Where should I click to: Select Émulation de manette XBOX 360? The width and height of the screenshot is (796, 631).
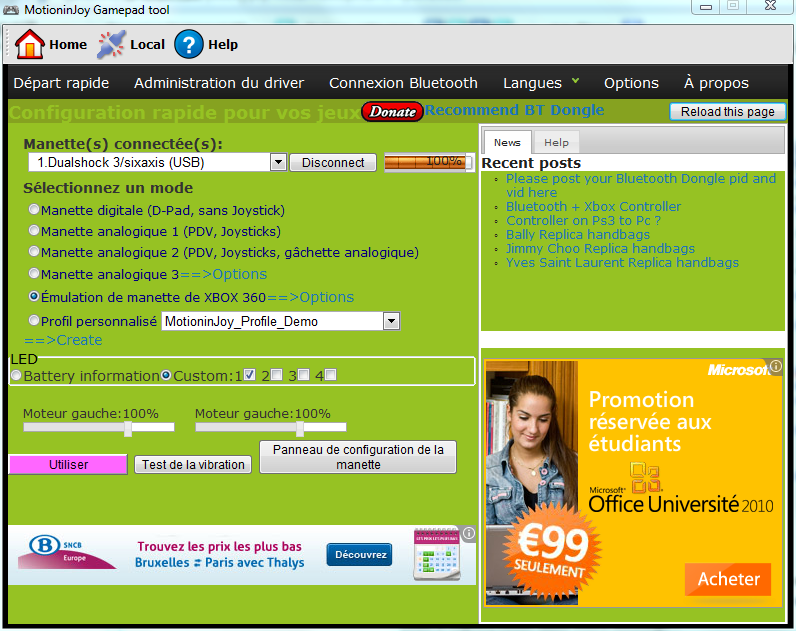pyautogui.click(x=34, y=296)
